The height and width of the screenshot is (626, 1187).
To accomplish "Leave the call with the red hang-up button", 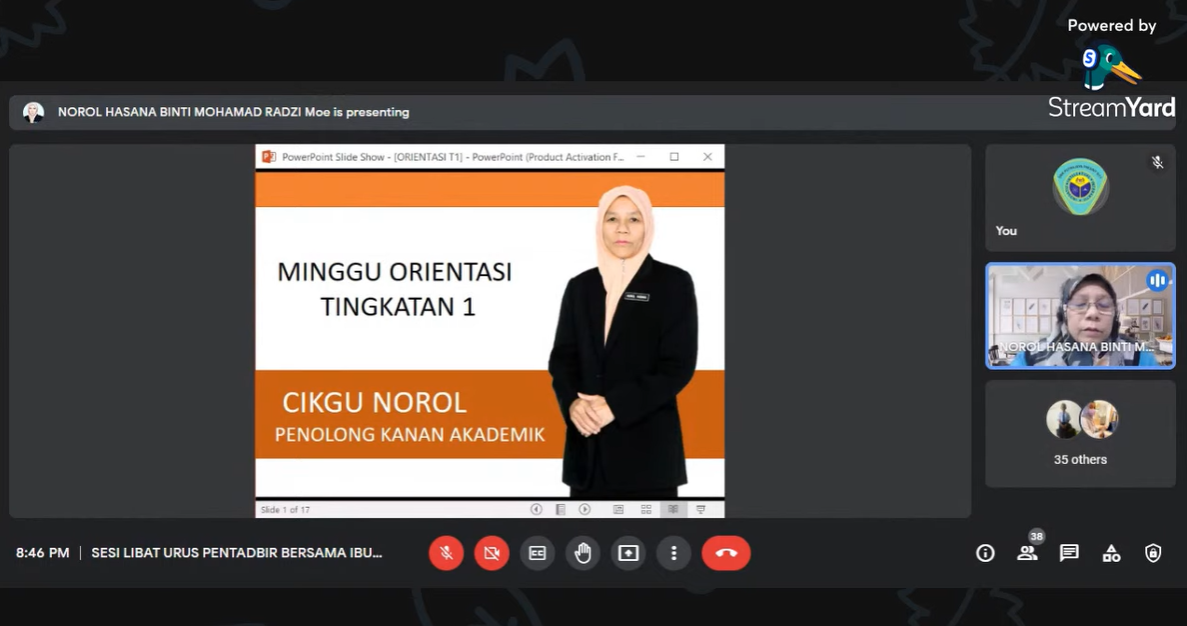I will point(726,553).
